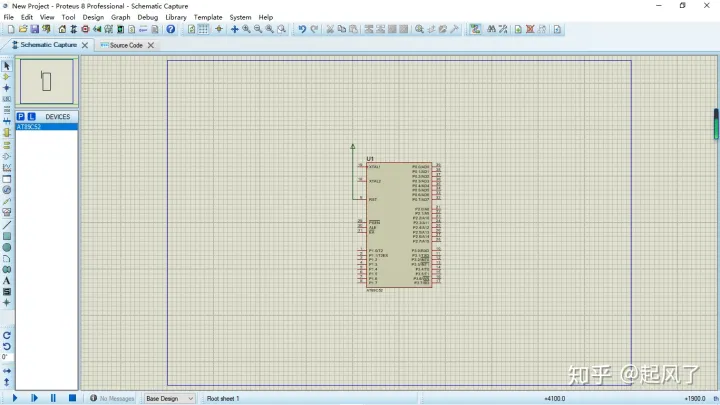Click the L library button in Devices panel
Viewport: 720px width, 405px height.
[x=32, y=117]
